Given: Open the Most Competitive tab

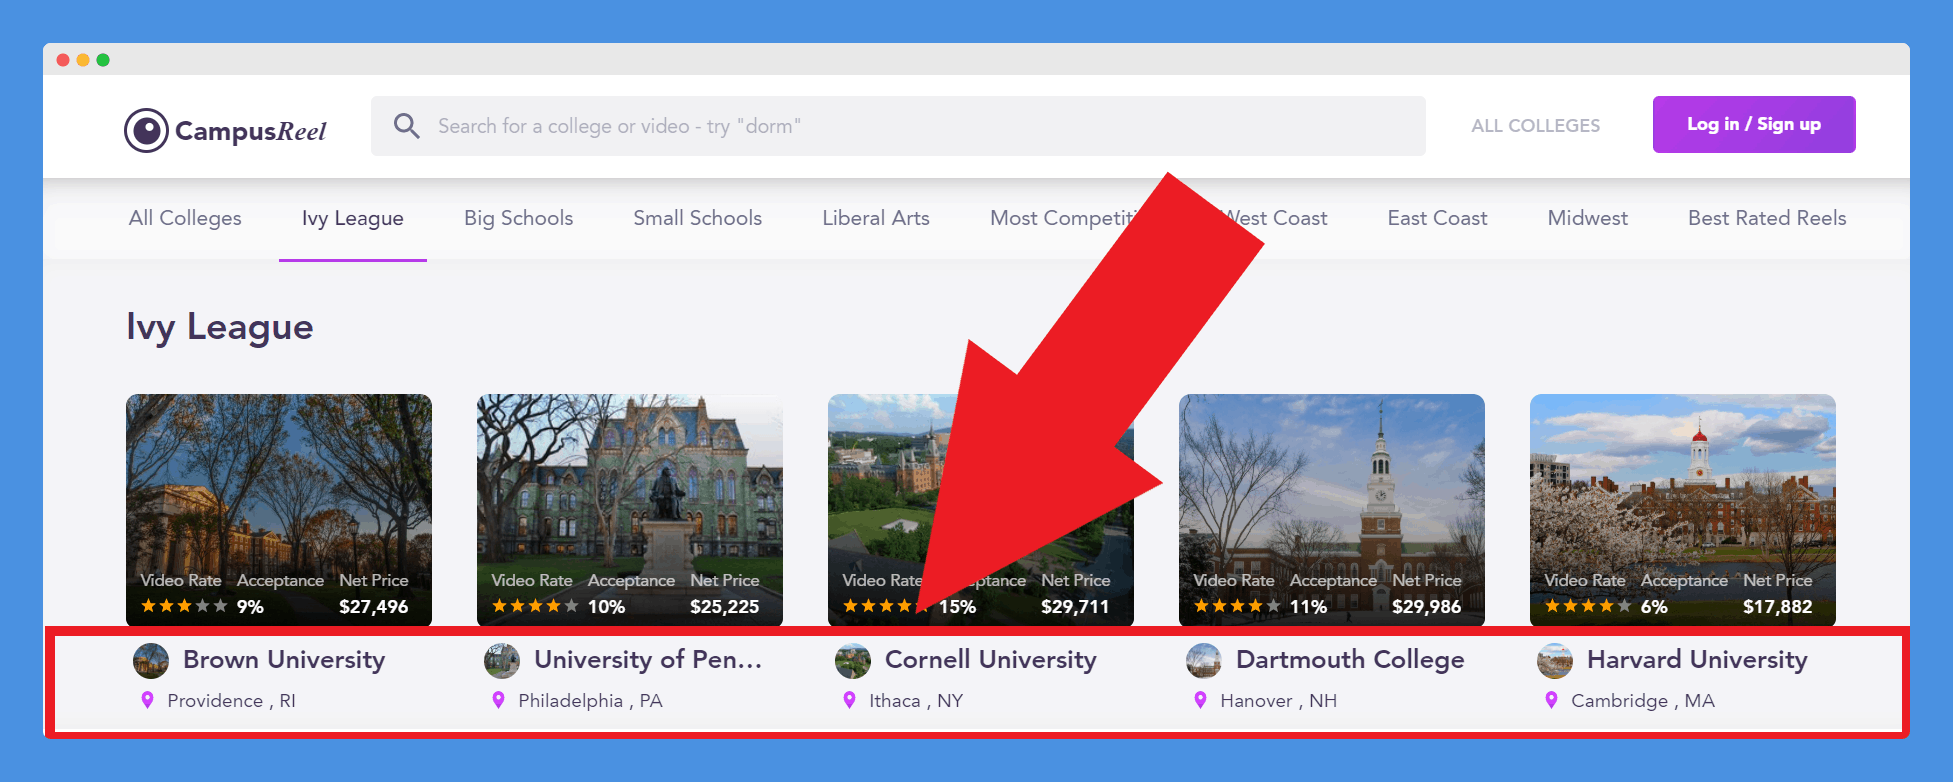Looking at the screenshot, I should [x=1064, y=218].
